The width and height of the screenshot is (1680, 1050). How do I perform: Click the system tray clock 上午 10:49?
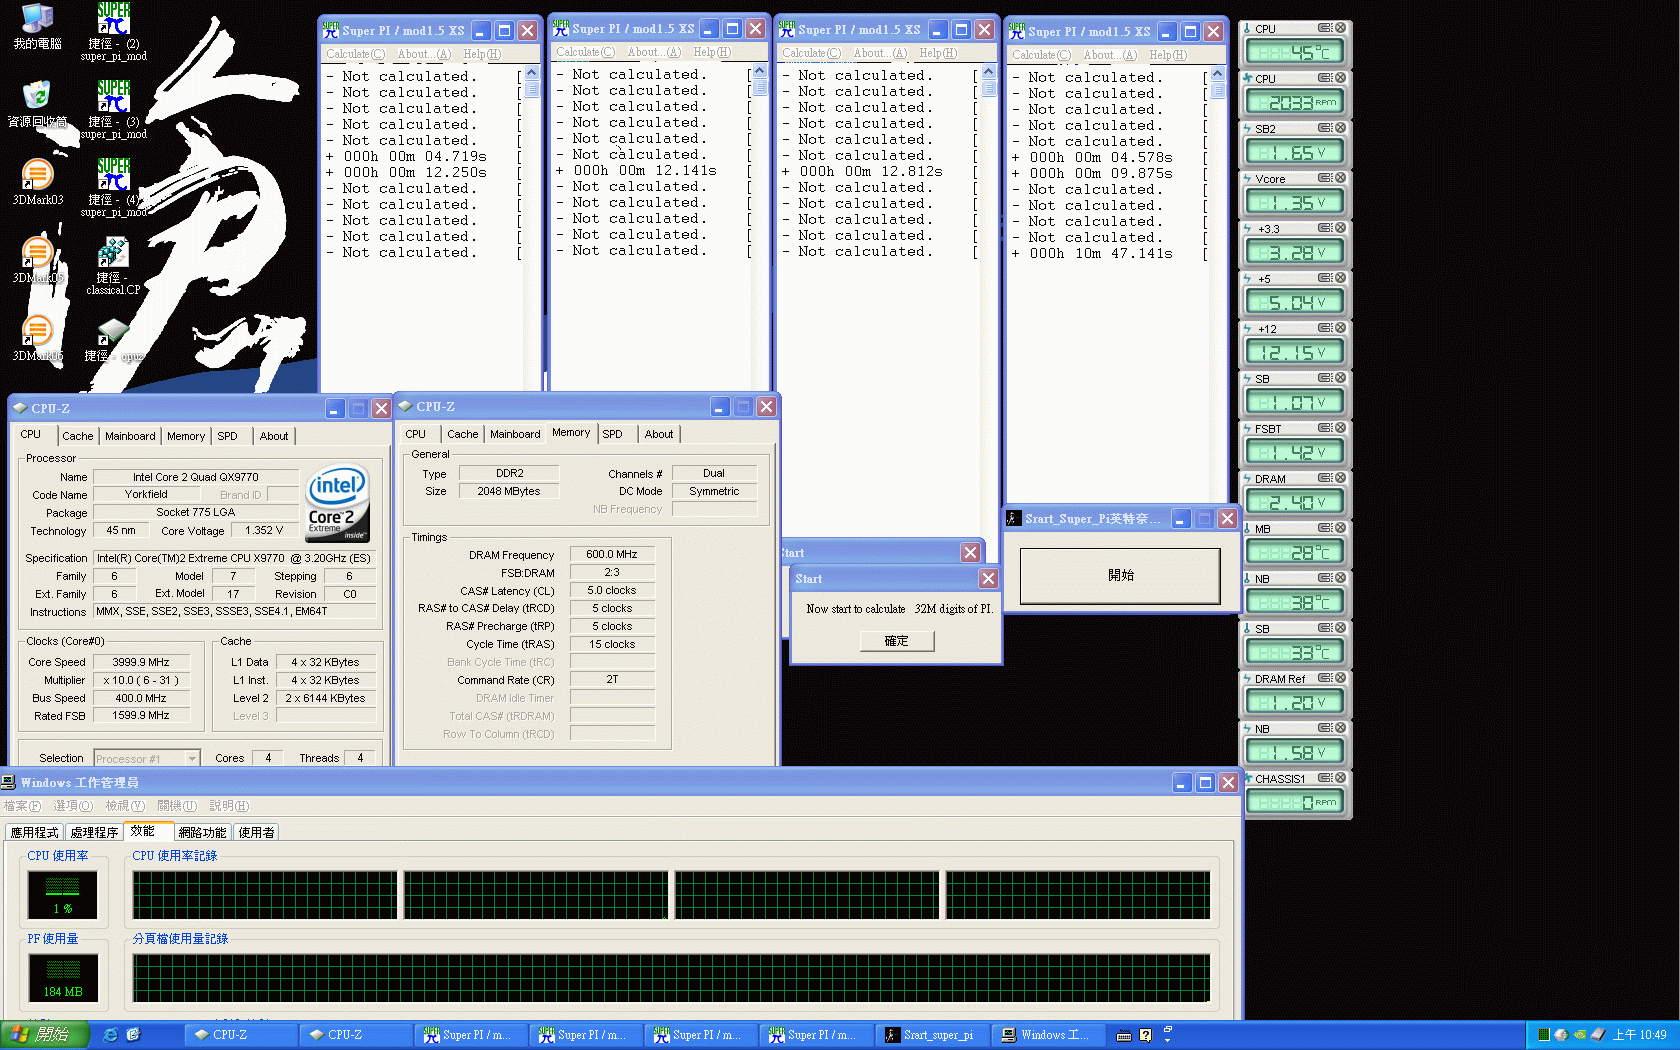[1639, 1035]
